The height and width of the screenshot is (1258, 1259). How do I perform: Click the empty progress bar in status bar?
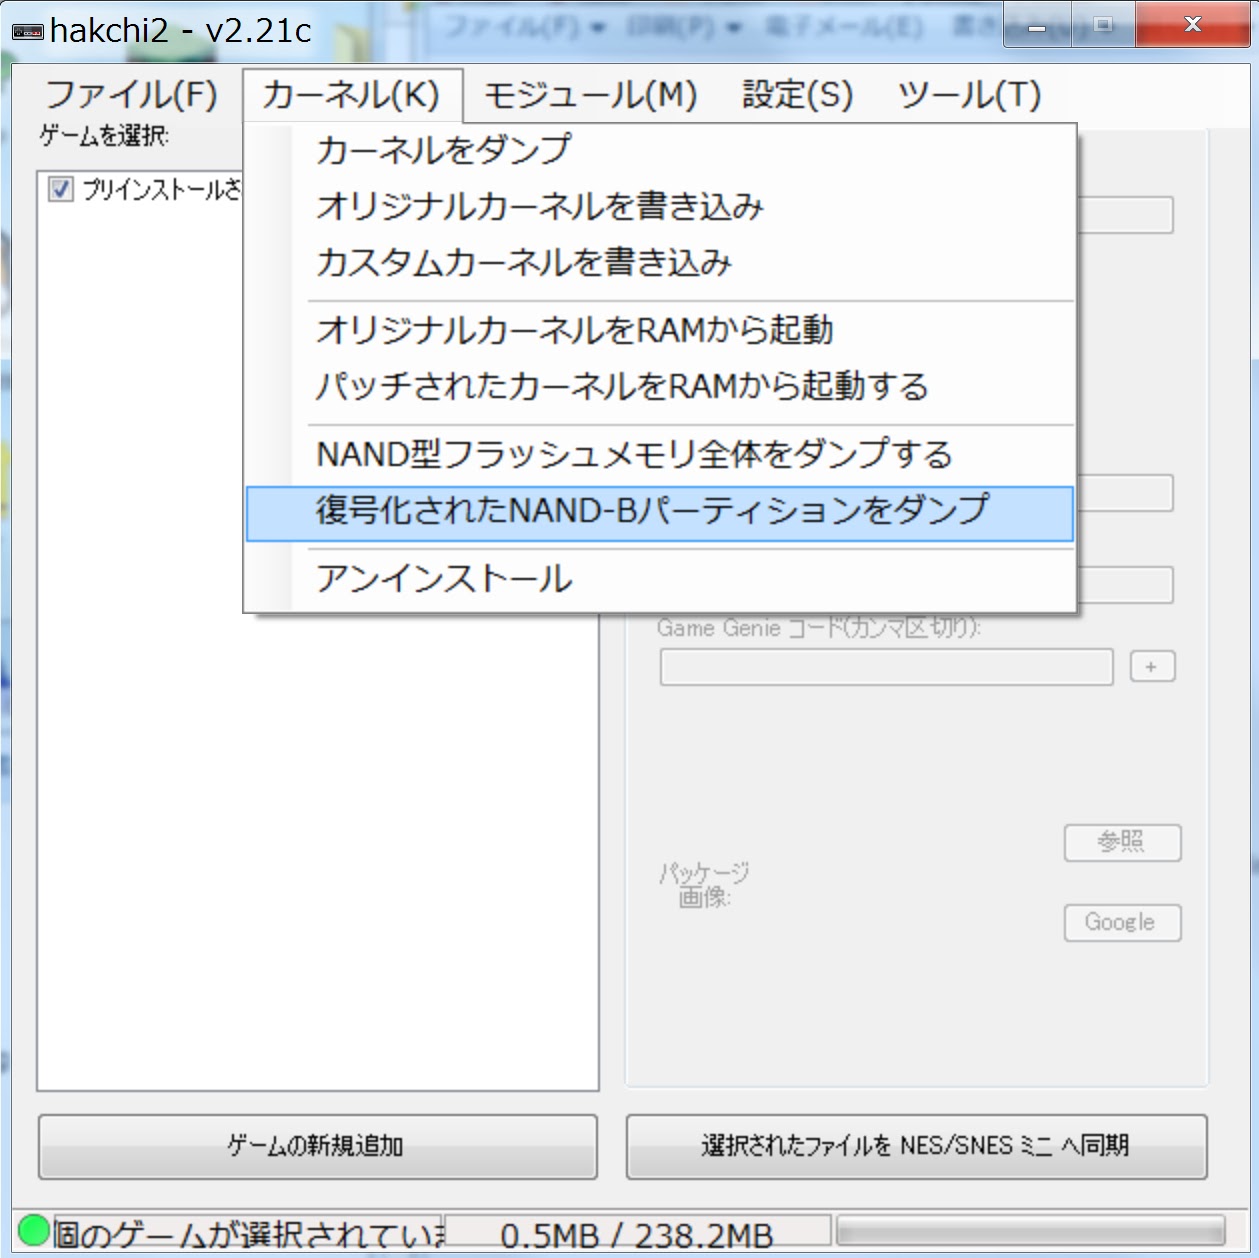[1031, 1231]
